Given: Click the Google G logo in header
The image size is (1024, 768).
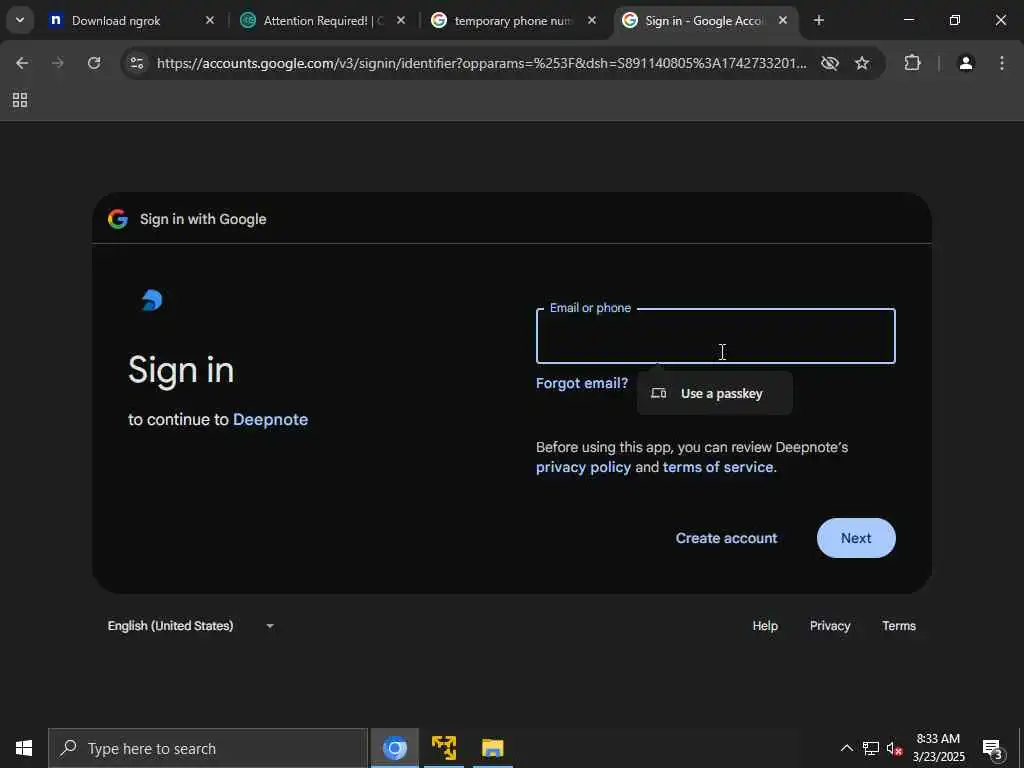Looking at the screenshot, I should pos(118,219).
